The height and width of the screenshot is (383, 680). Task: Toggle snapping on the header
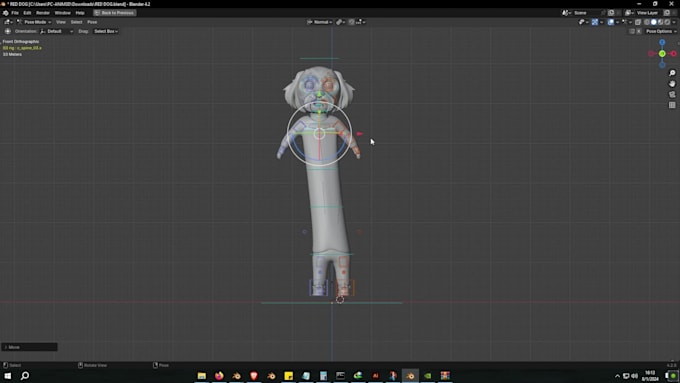click(351, 22)
